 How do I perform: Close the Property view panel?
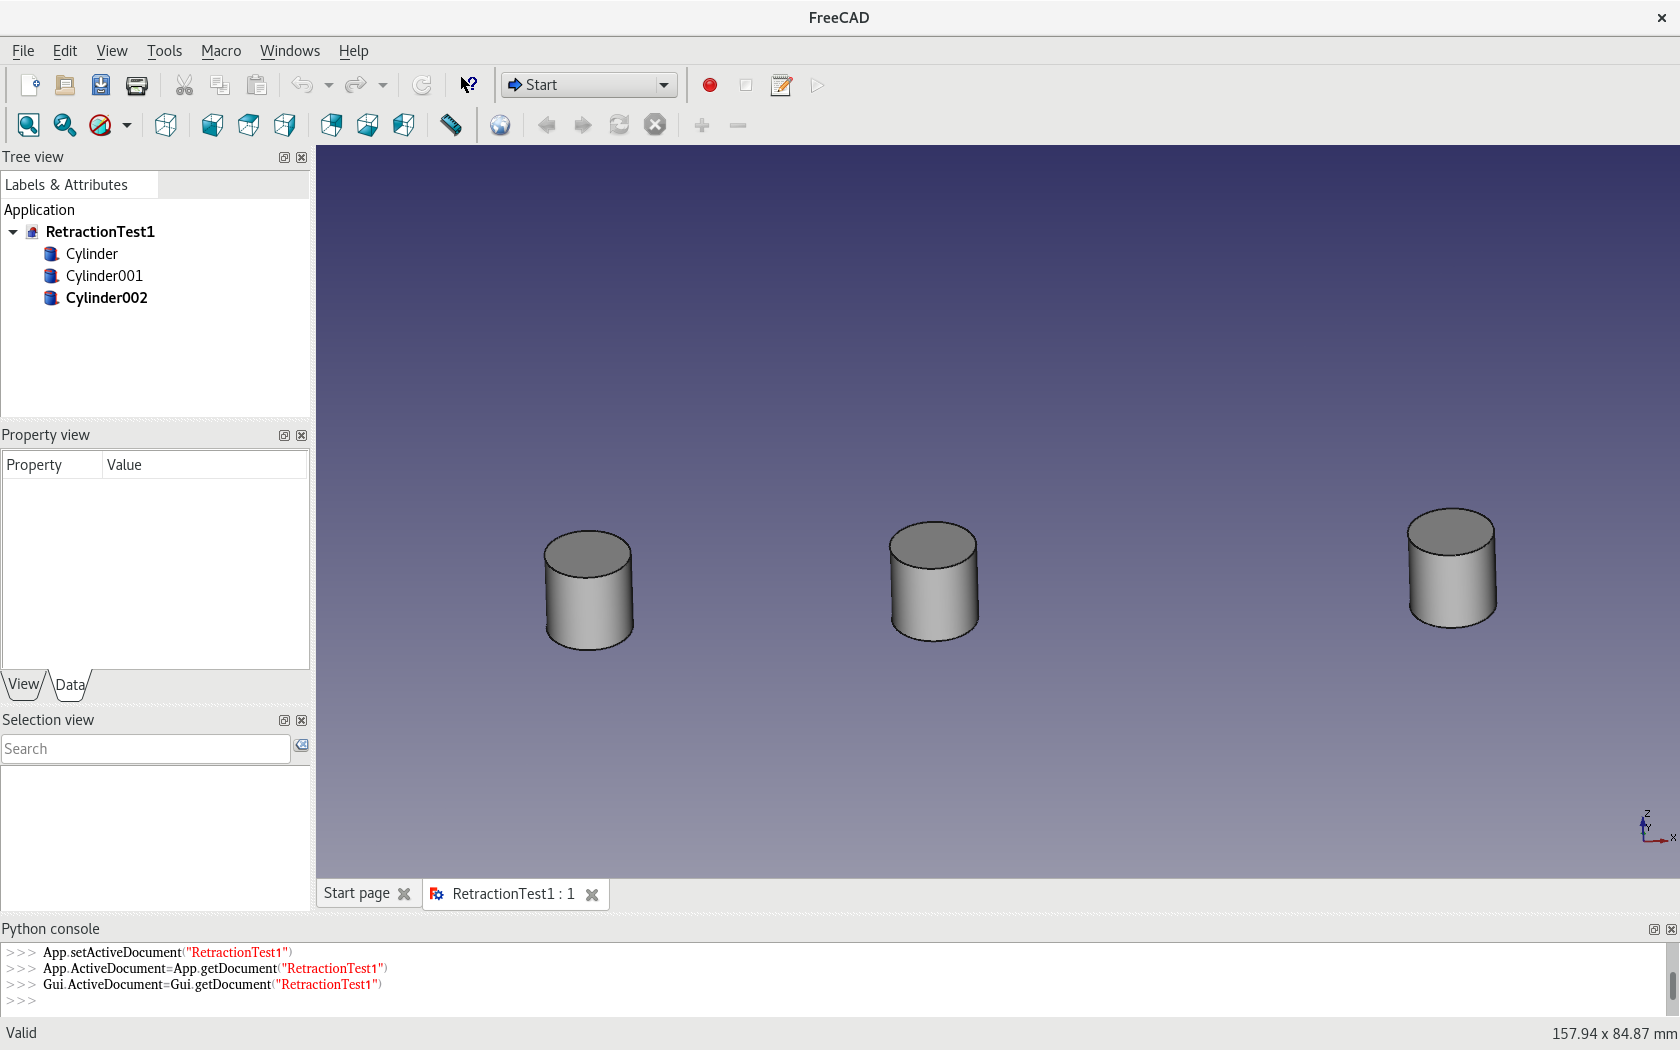point(301,435)
